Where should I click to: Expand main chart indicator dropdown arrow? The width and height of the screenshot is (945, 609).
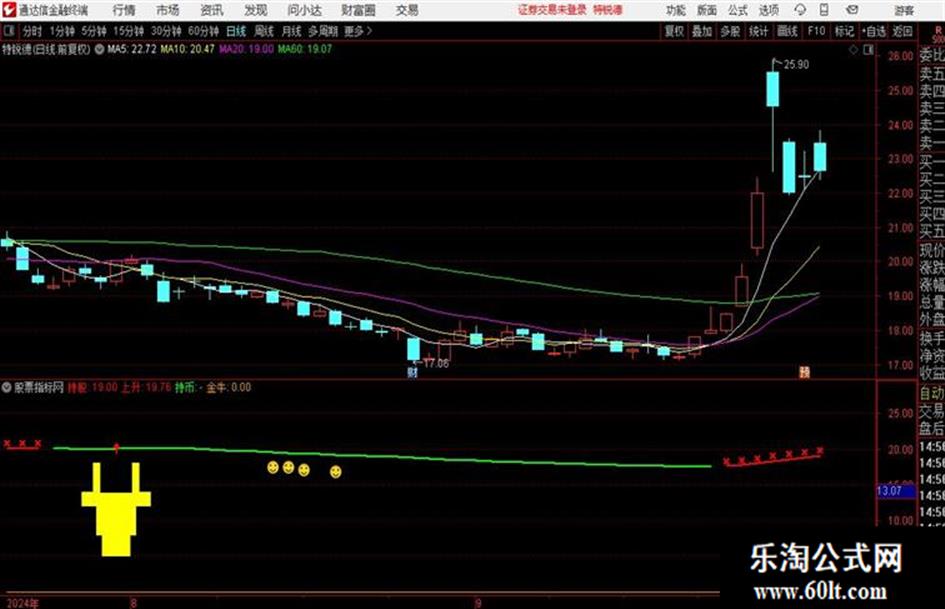[x=99, y=49]
